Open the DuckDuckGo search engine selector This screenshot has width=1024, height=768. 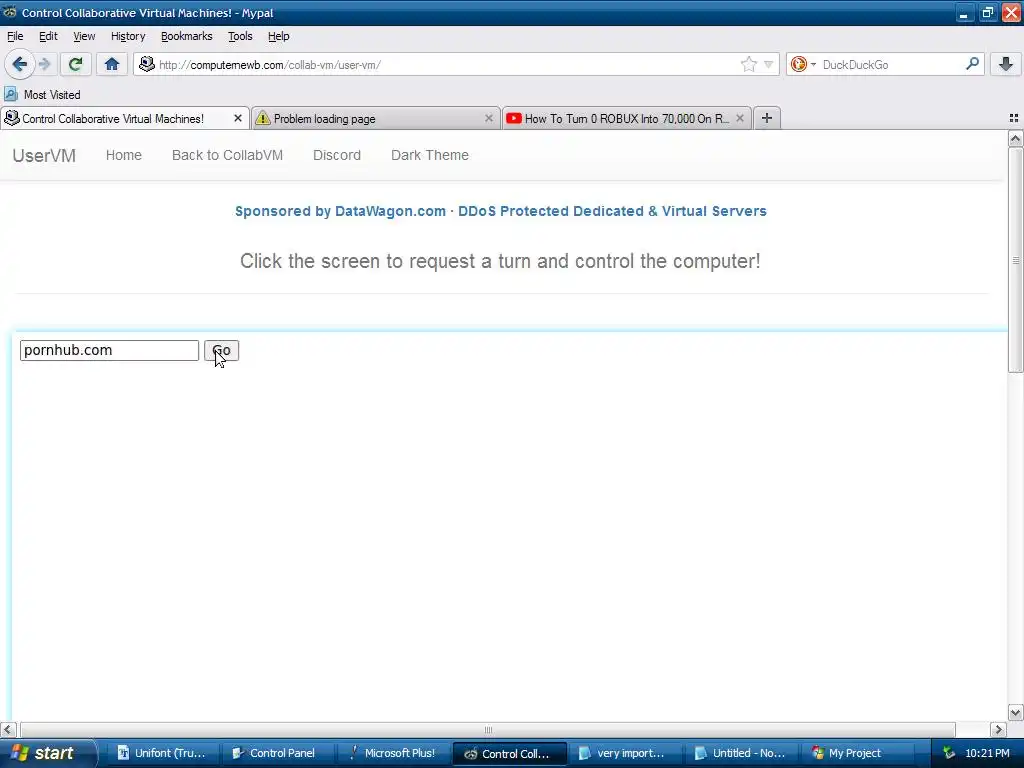[x=803, y=64]
